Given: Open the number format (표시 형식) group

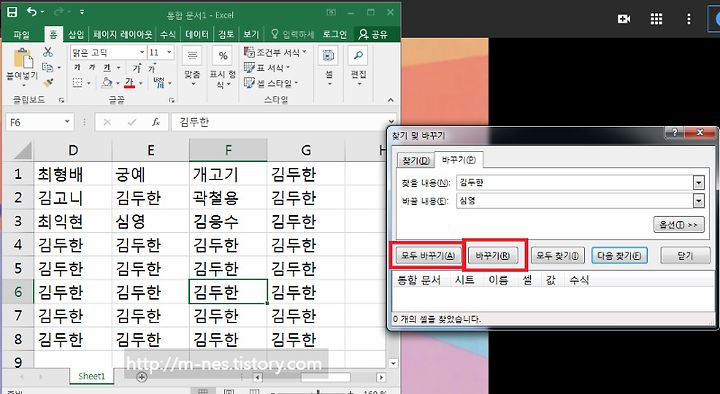Looking at the screenshot, I should 223,67.
